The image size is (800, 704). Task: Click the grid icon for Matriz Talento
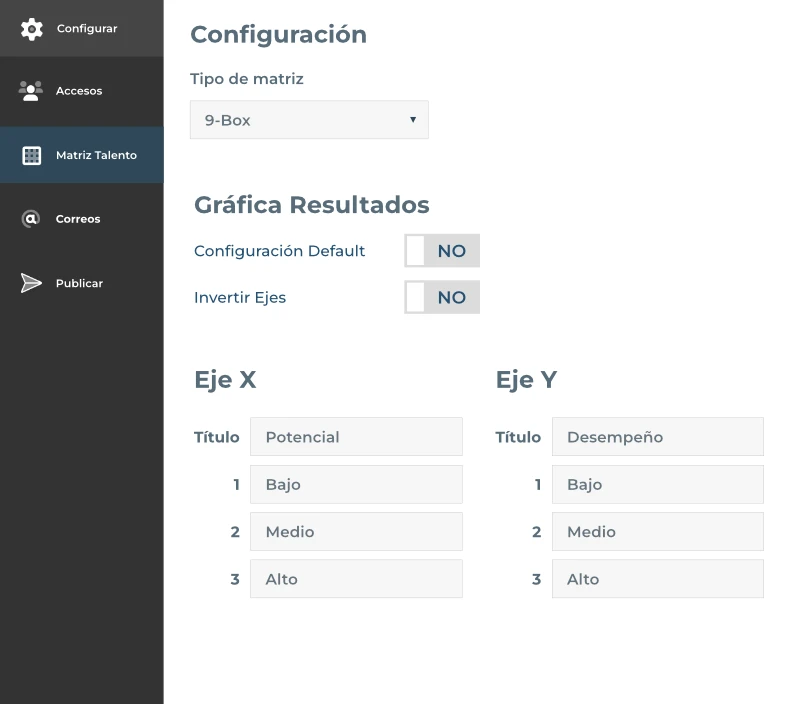pyautogui.click(x=31, y=156)
